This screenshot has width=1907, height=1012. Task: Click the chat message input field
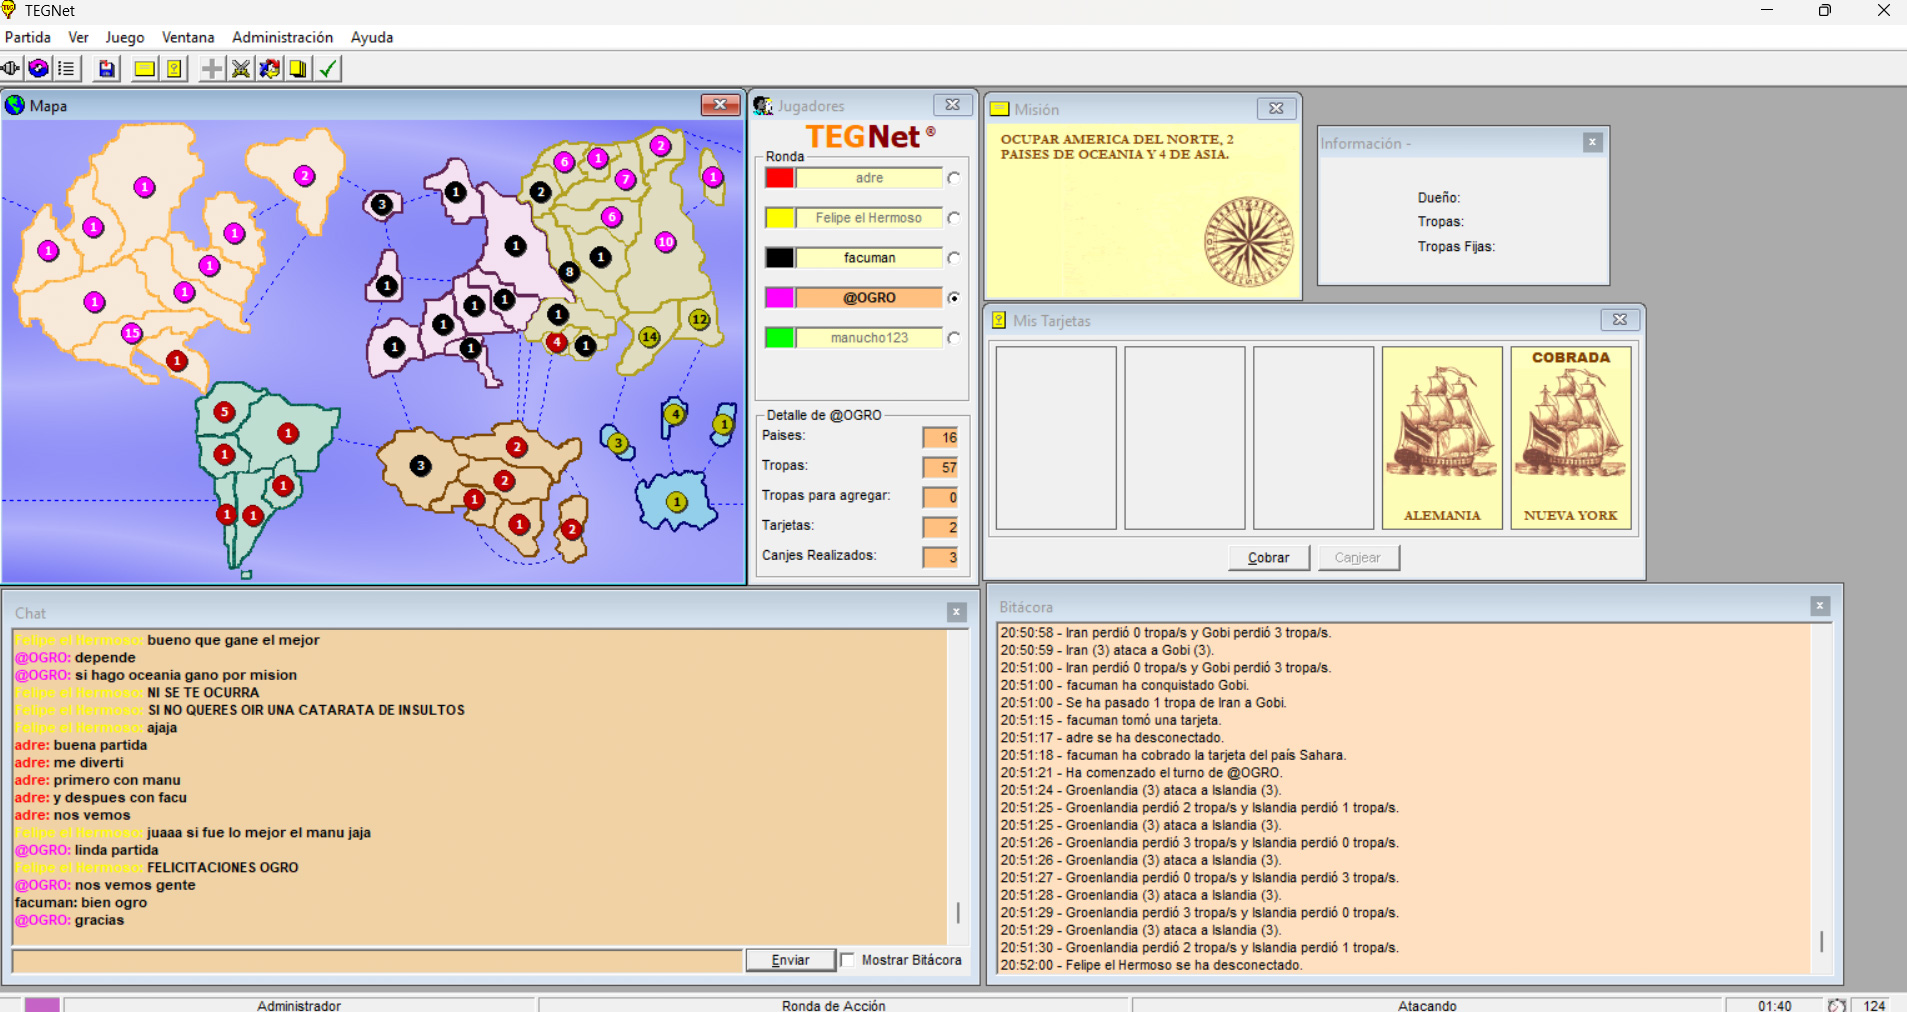[x=377, y=960]
